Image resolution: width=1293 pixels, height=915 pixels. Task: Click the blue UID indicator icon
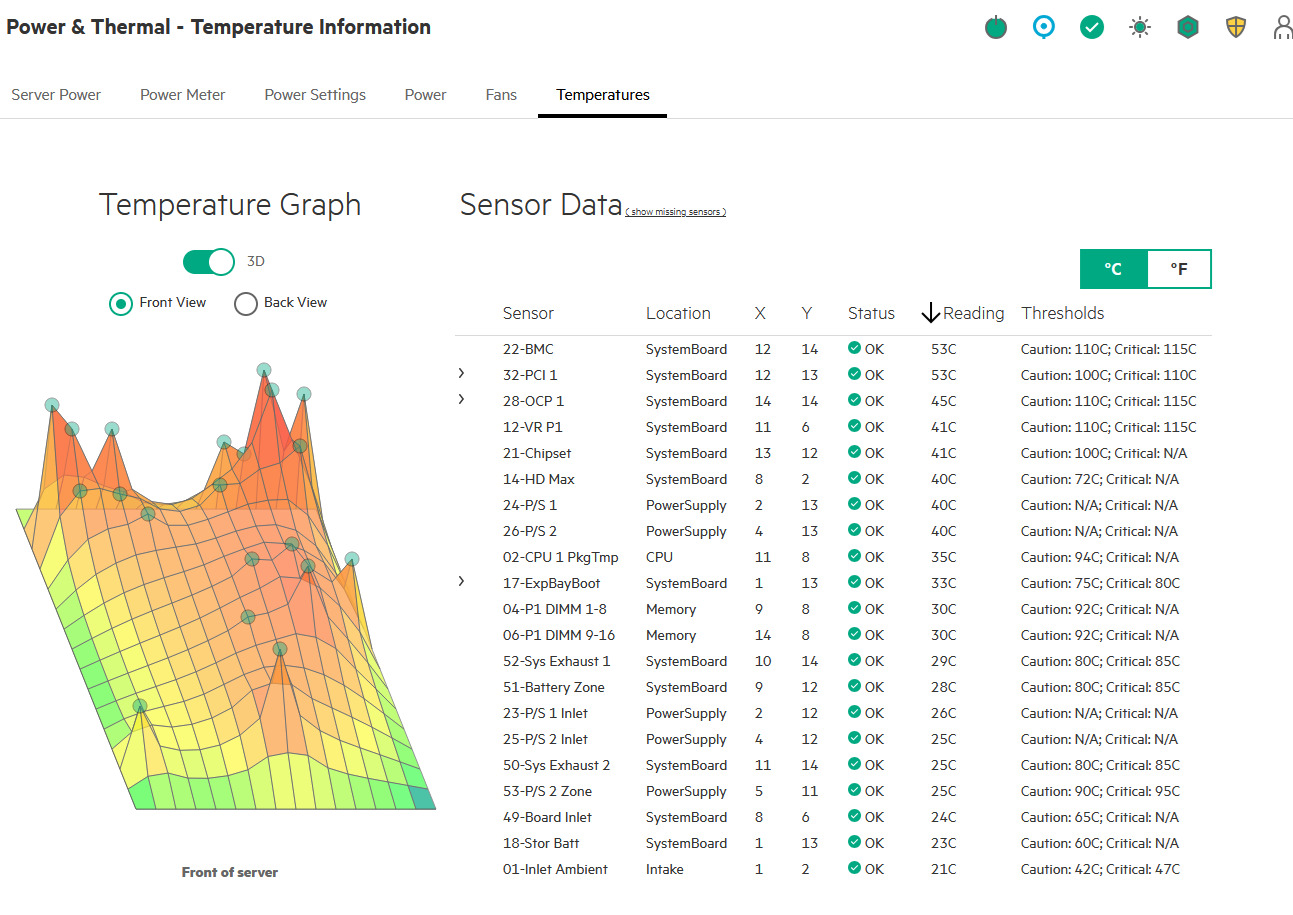(x=1044, y=28)
